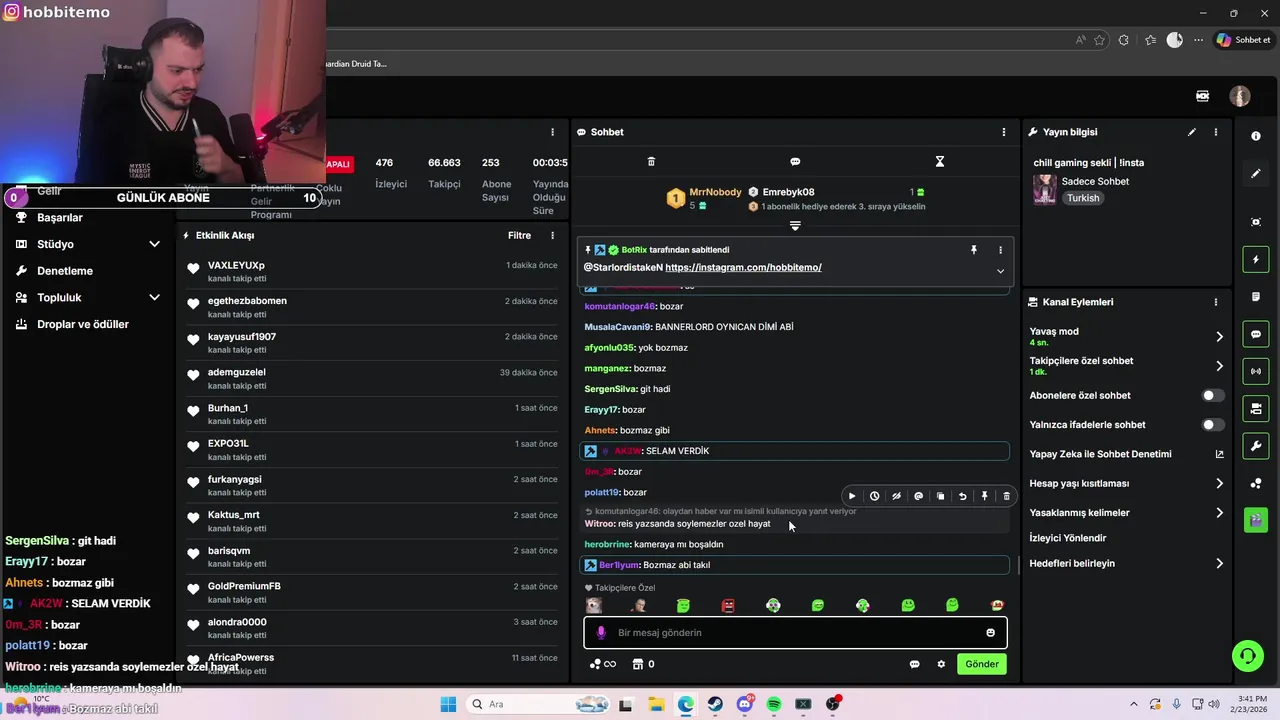Screen dimensions: 1280x720
Task: Click the mention @ icon in message actions
Action: [918, 496]
